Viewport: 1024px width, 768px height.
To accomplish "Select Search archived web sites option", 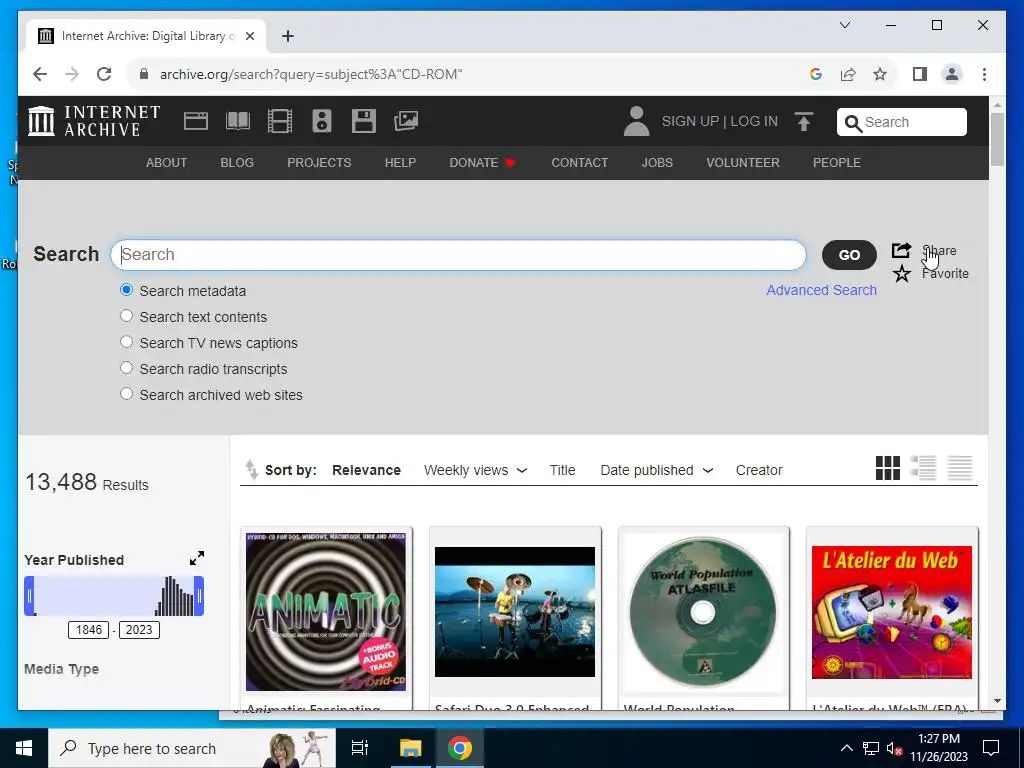I will (x=127, y=394).
